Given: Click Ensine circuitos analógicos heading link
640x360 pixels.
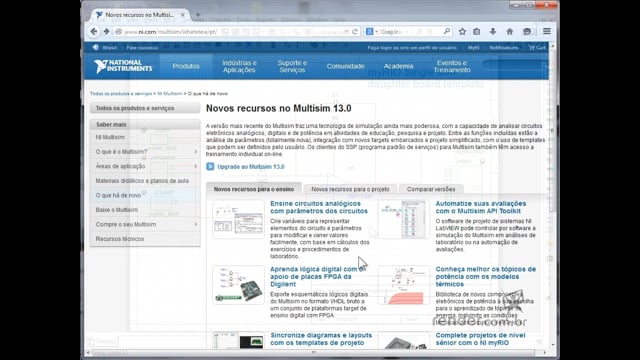Looking at the screenshot, I should pyautogui.click(x=319, y=207).
